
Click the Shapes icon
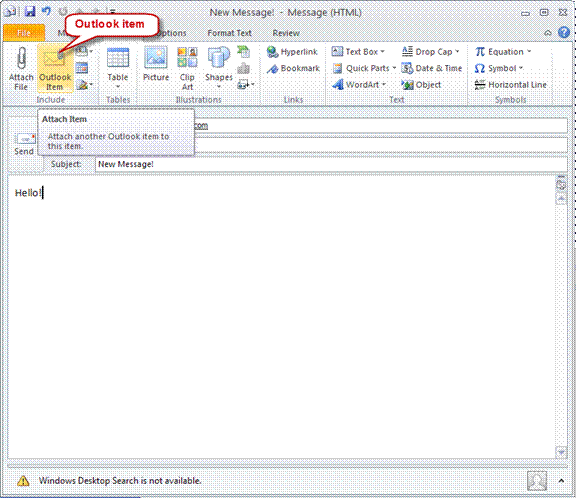click(219, 58)
